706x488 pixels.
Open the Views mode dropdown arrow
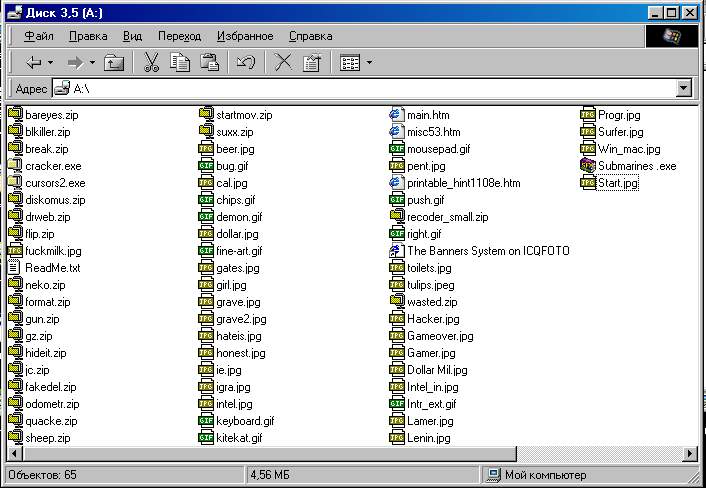(369, 63)
